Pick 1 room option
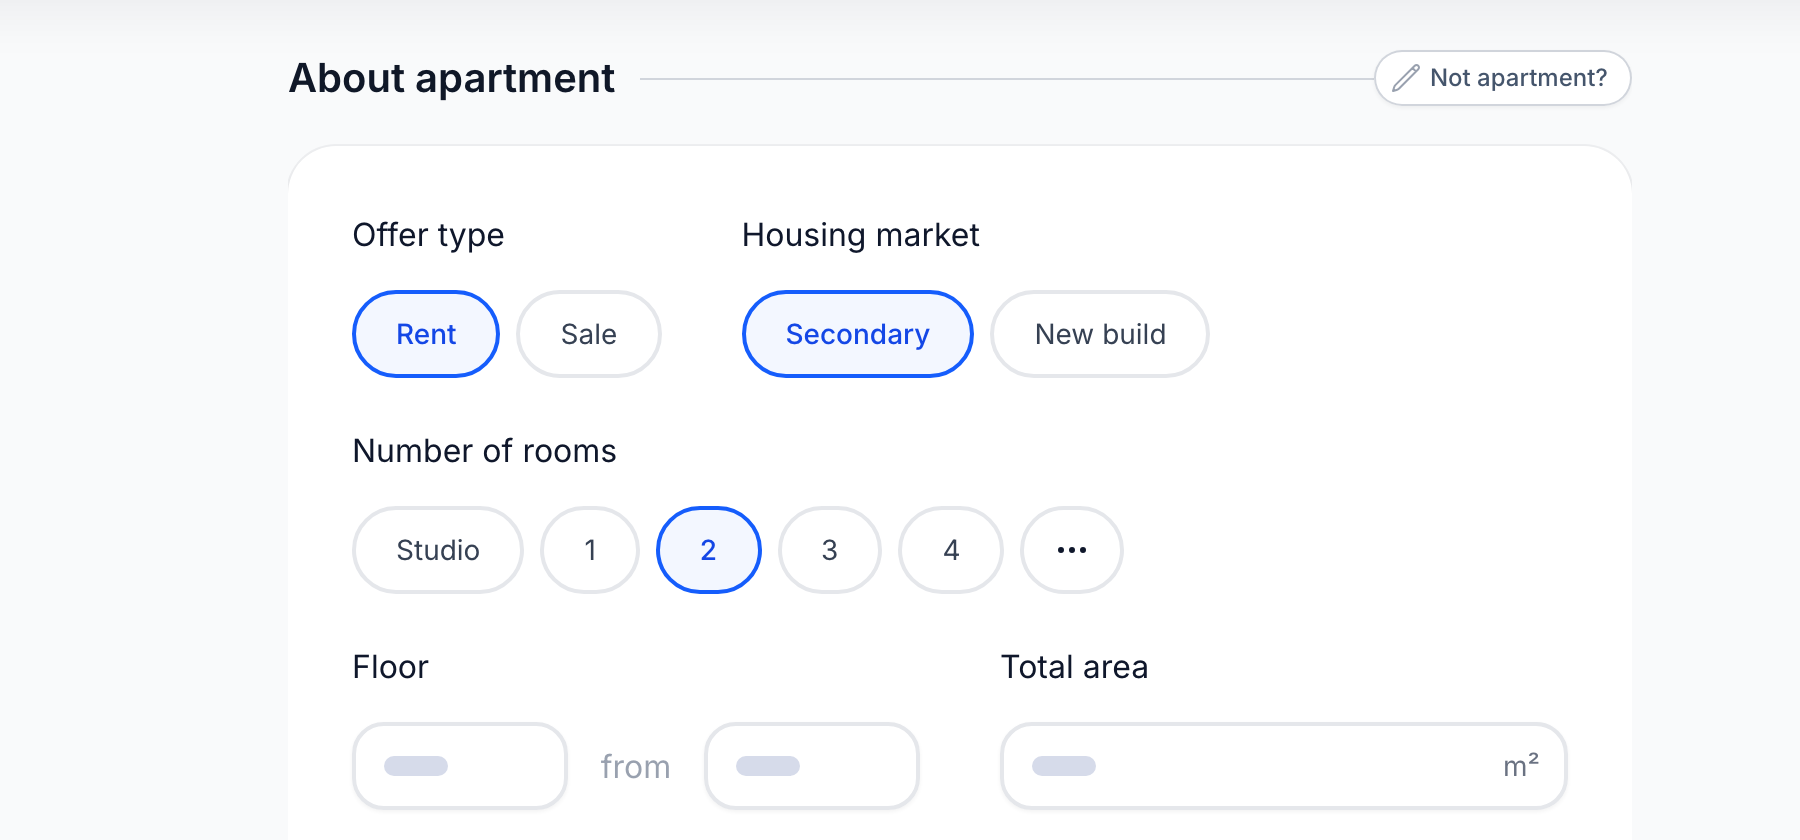 point(590,550)
